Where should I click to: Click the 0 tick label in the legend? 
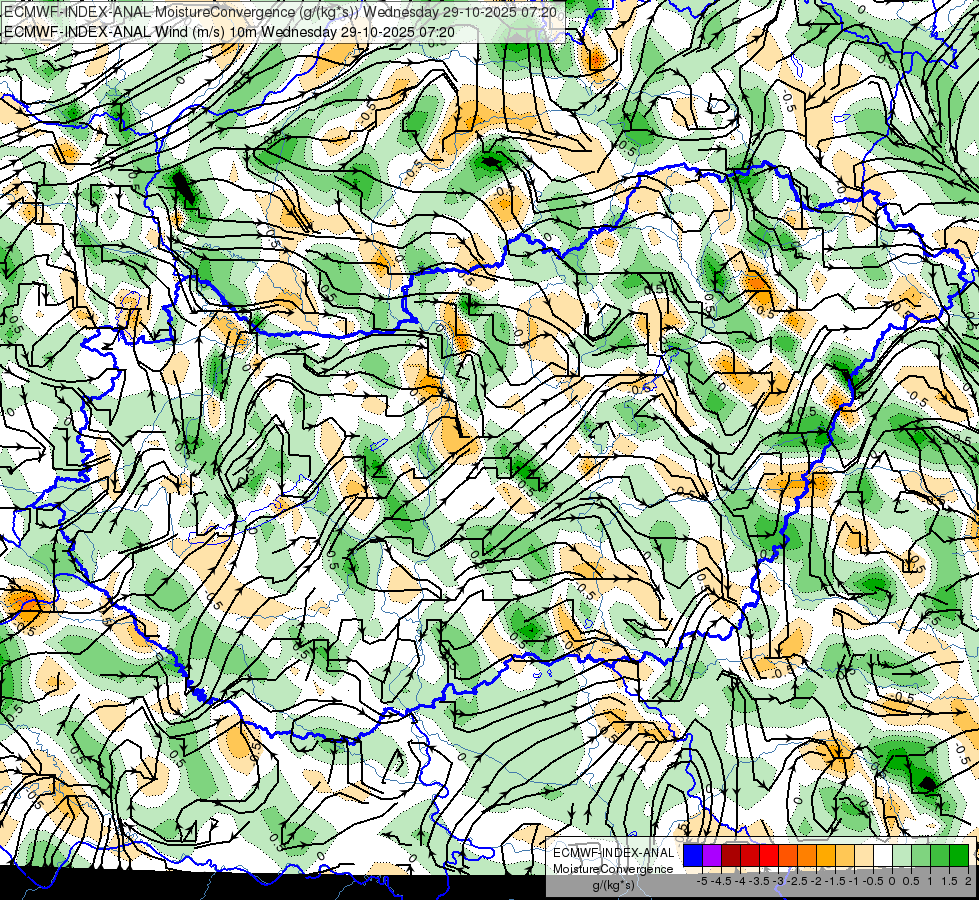click(x=892, y=881)
